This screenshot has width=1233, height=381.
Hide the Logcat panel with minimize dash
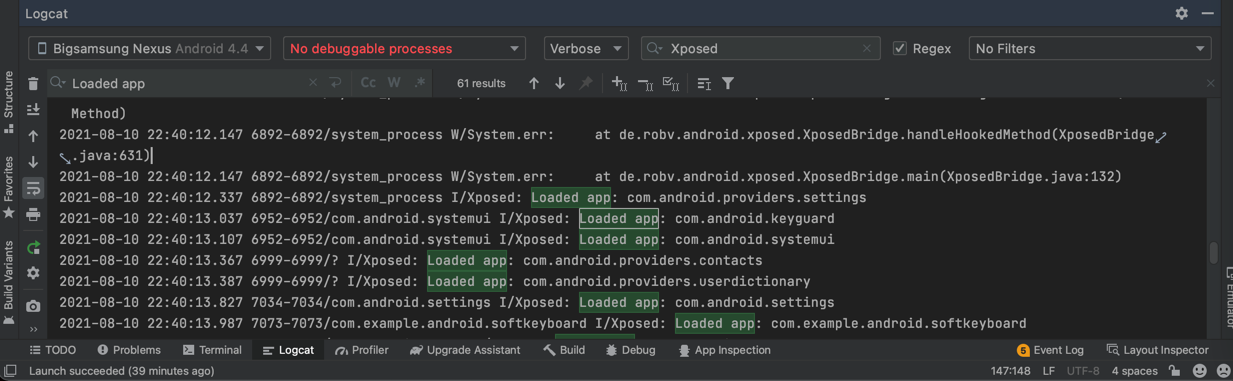click(1208, 14)
